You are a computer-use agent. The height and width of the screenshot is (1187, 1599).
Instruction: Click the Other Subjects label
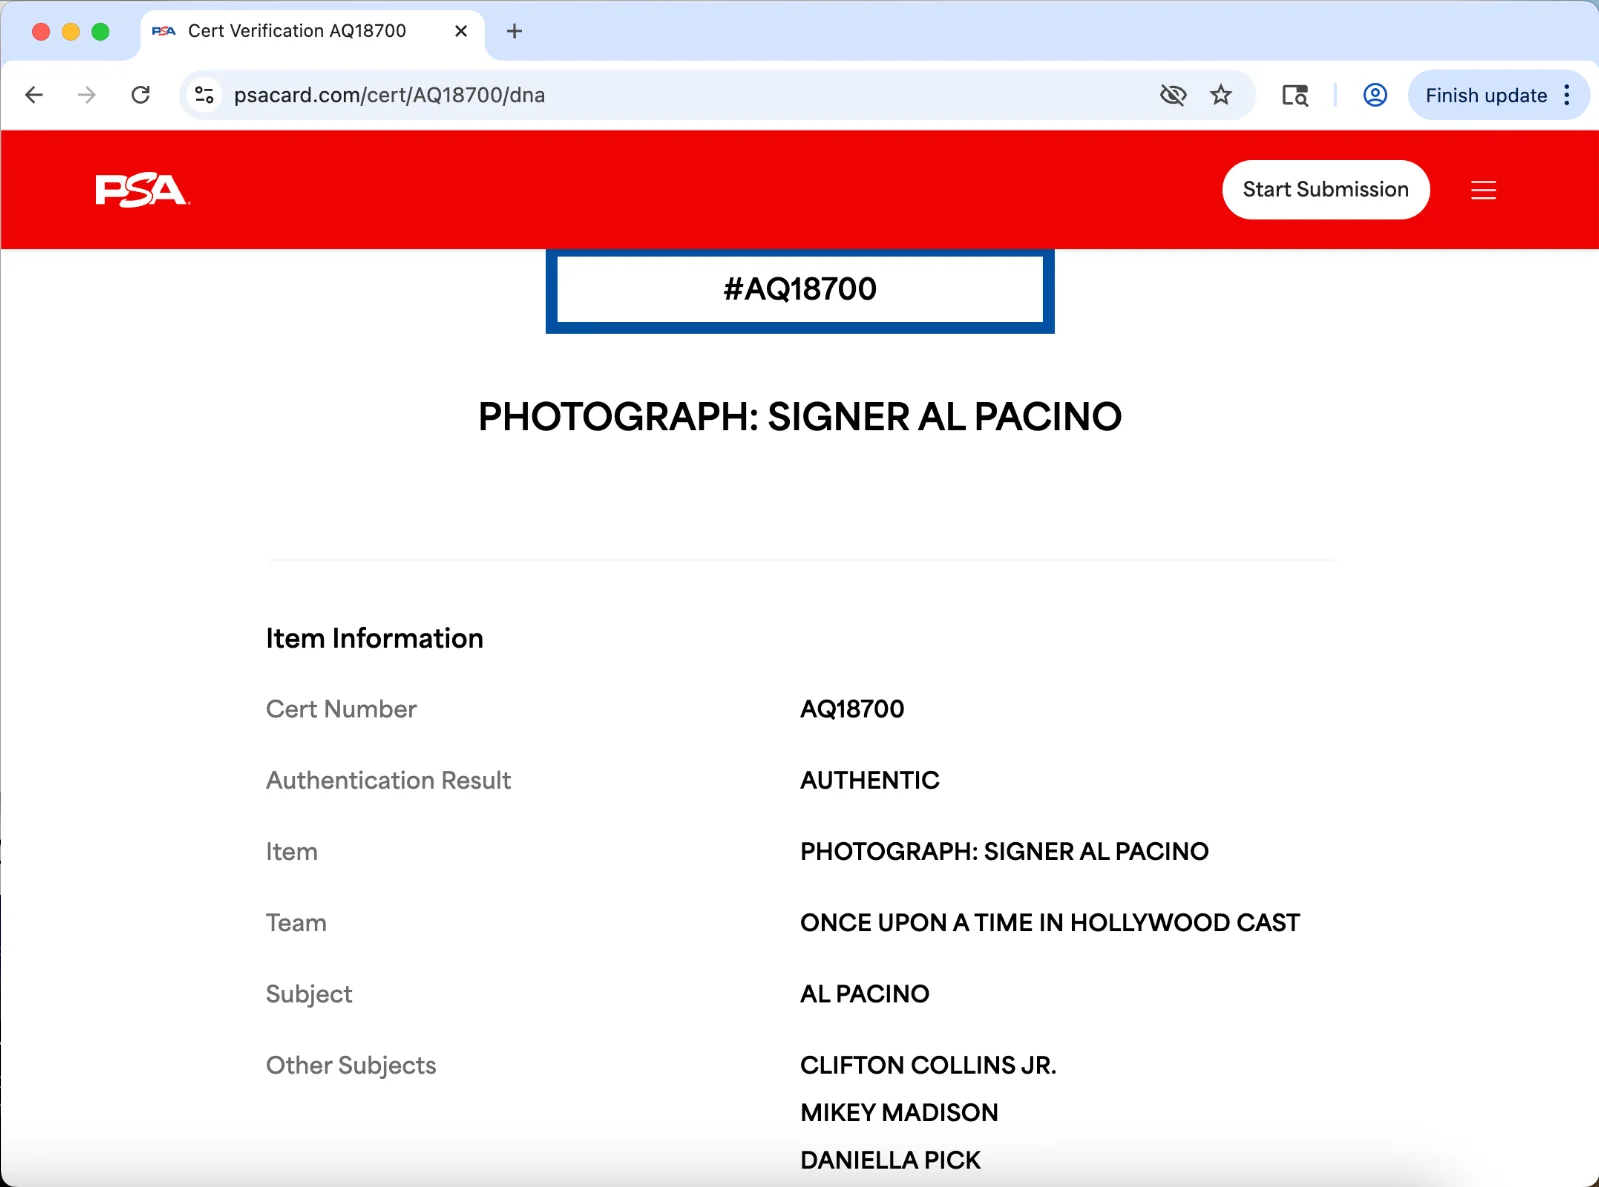coord(351,1066)
